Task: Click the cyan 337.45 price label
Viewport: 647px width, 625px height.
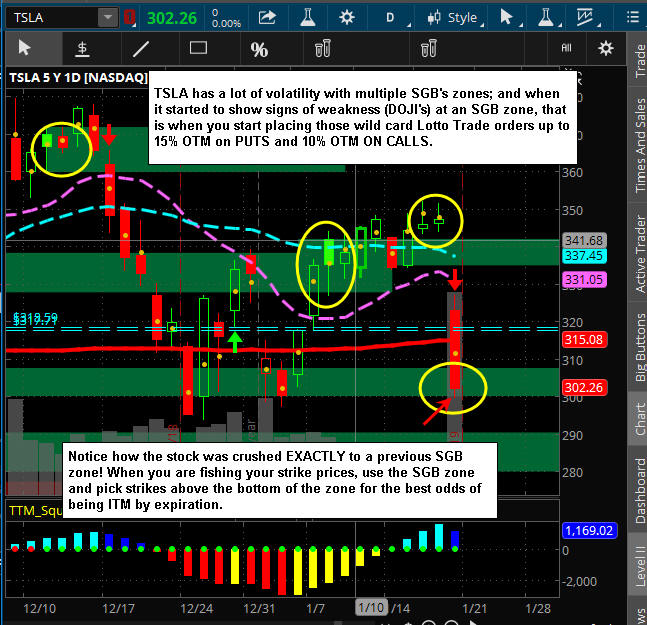Action: coord(584,256)
